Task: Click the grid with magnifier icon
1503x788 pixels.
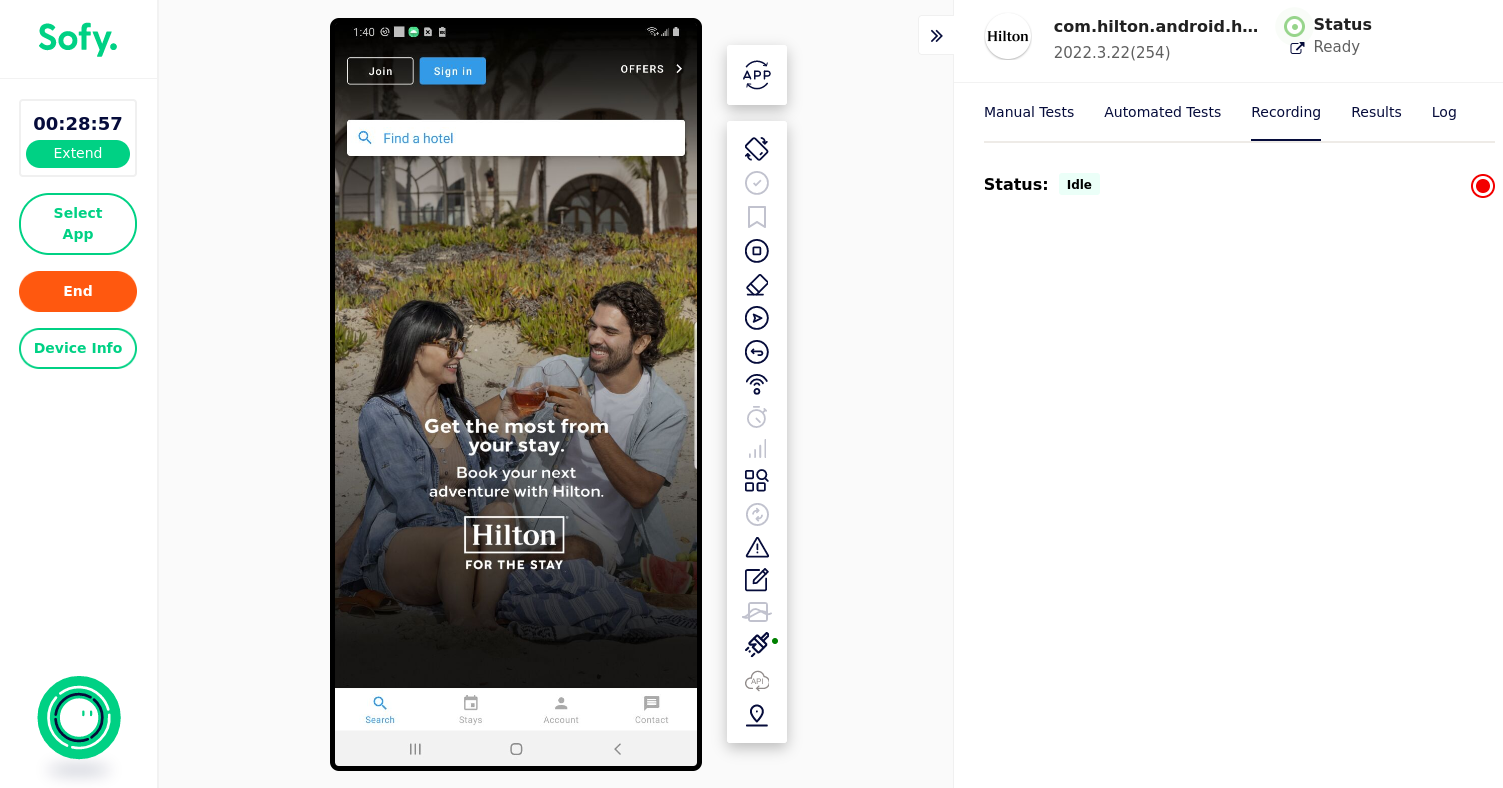Action: pos(757,481)
